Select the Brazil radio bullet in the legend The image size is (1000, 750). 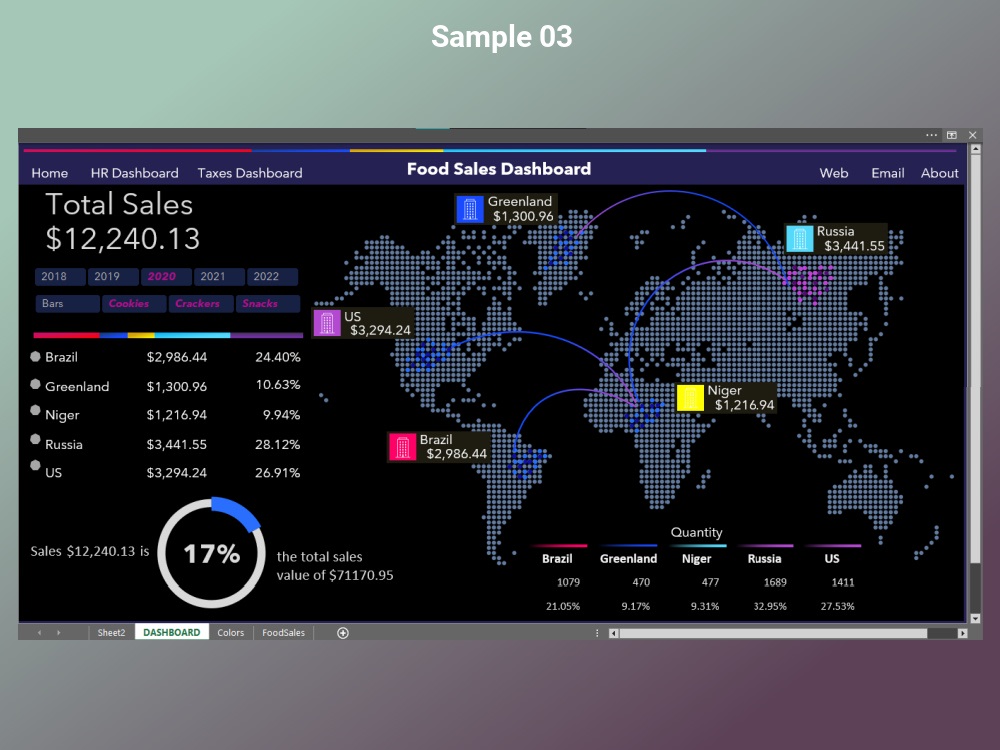coord(36,357)
